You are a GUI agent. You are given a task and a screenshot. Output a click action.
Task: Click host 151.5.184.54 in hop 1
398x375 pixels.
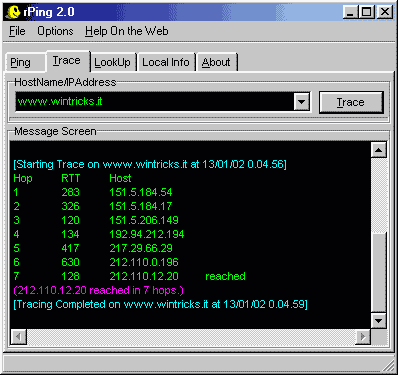(x=141, y=192)
